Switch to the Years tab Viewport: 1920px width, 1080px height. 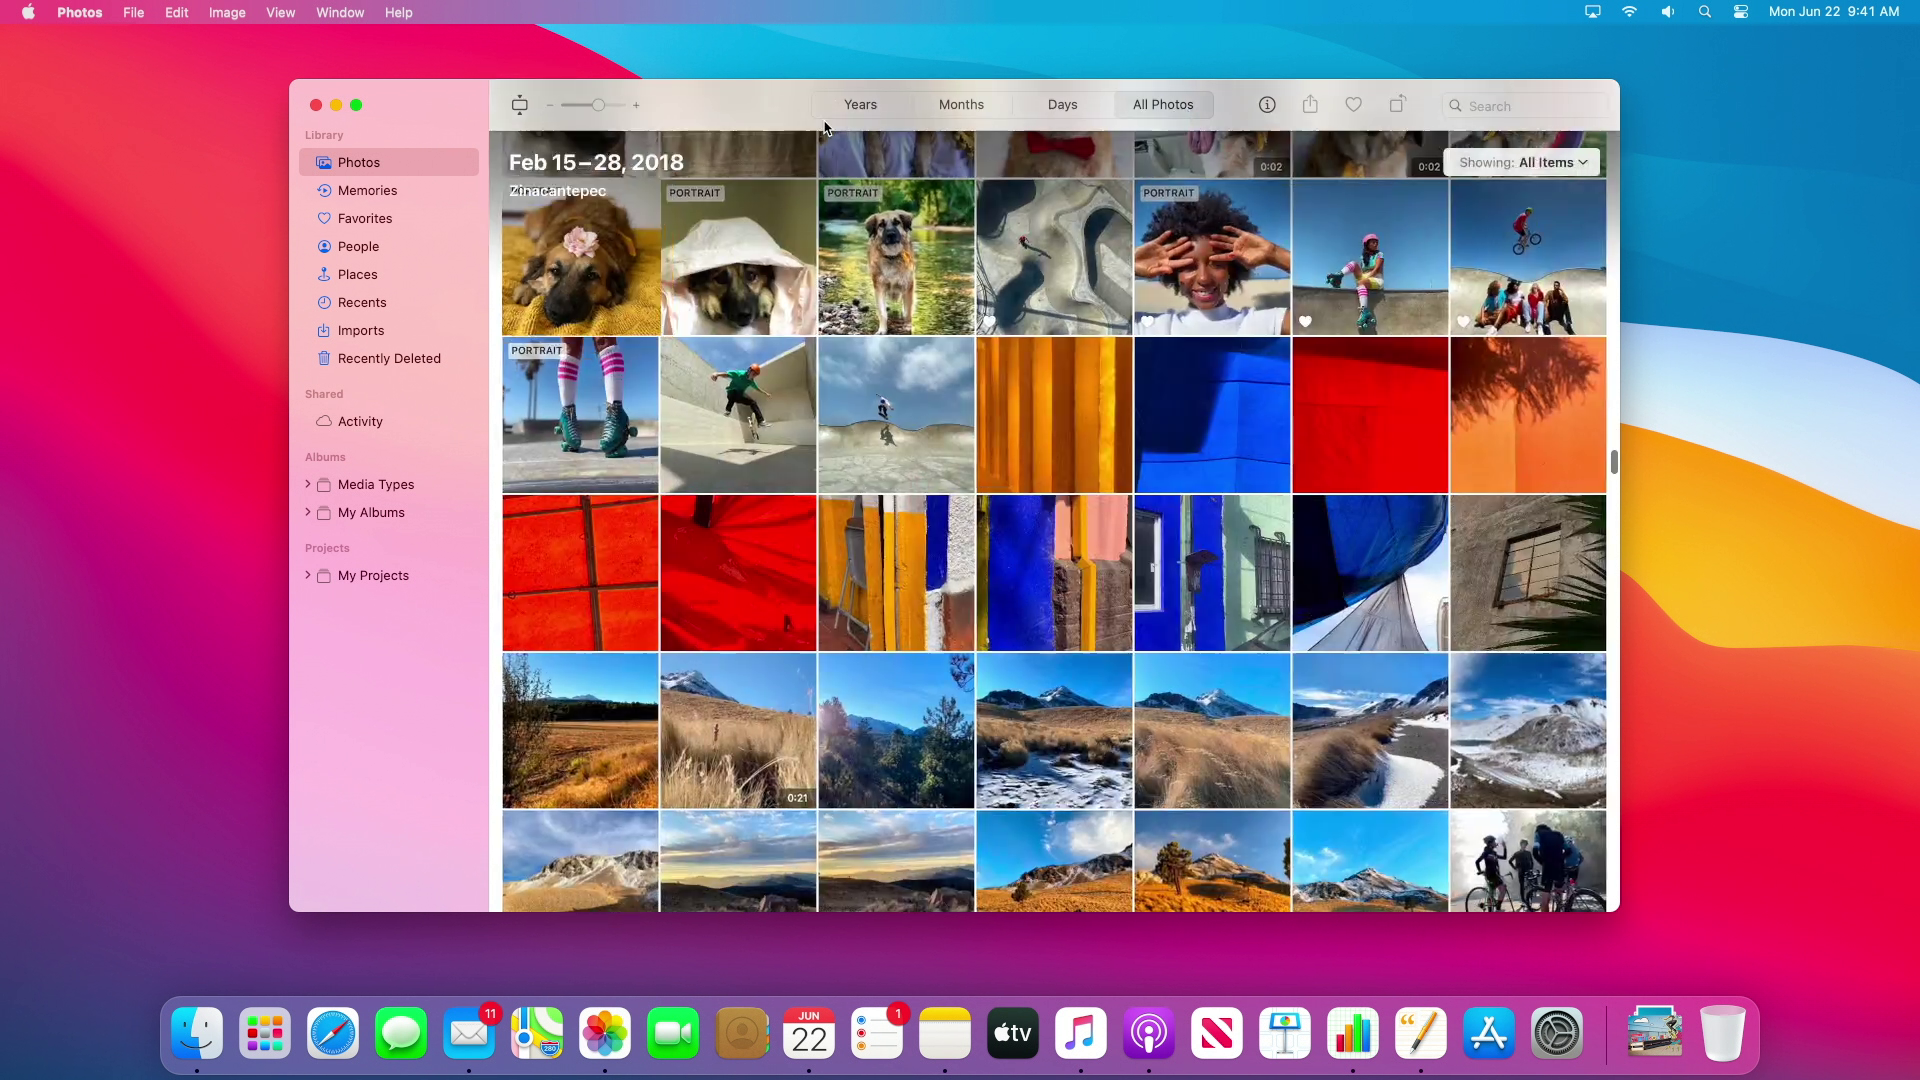tap(860, 105)
